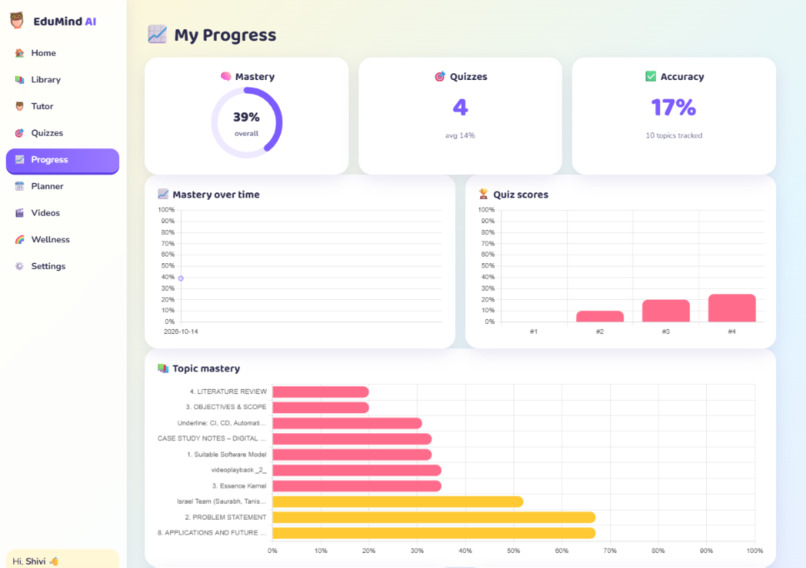
Task: Click the My Progress title
Action: [225, 35]
